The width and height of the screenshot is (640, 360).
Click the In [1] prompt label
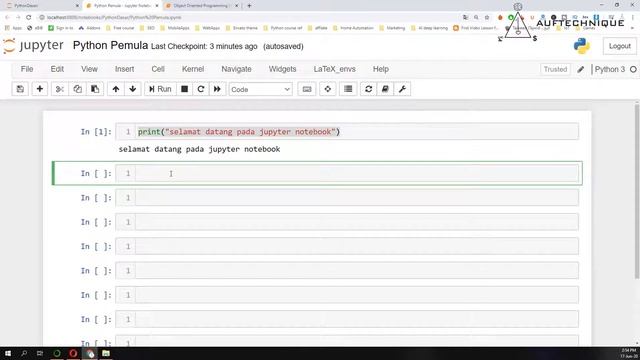96,132
